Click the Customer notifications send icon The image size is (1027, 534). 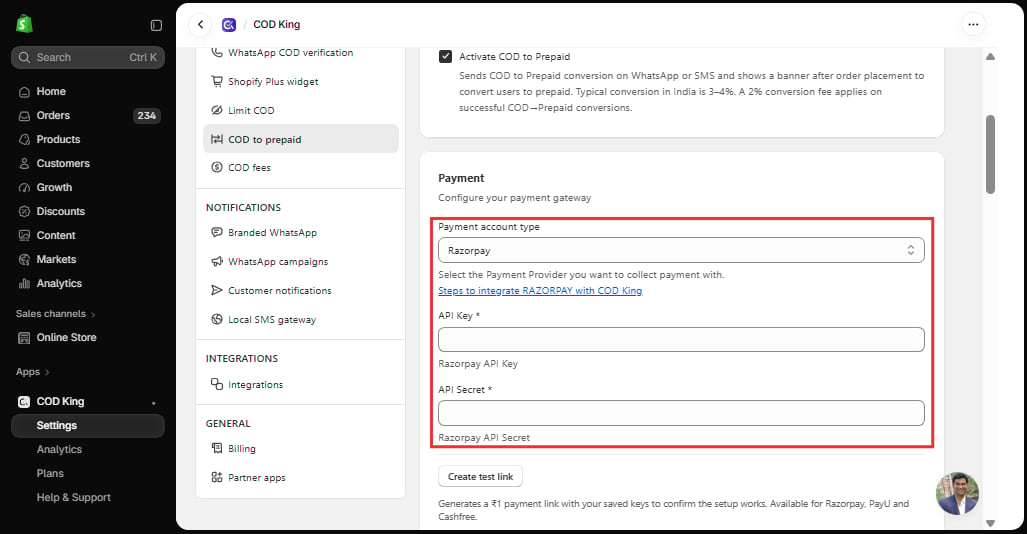click(x=217, y=290)
